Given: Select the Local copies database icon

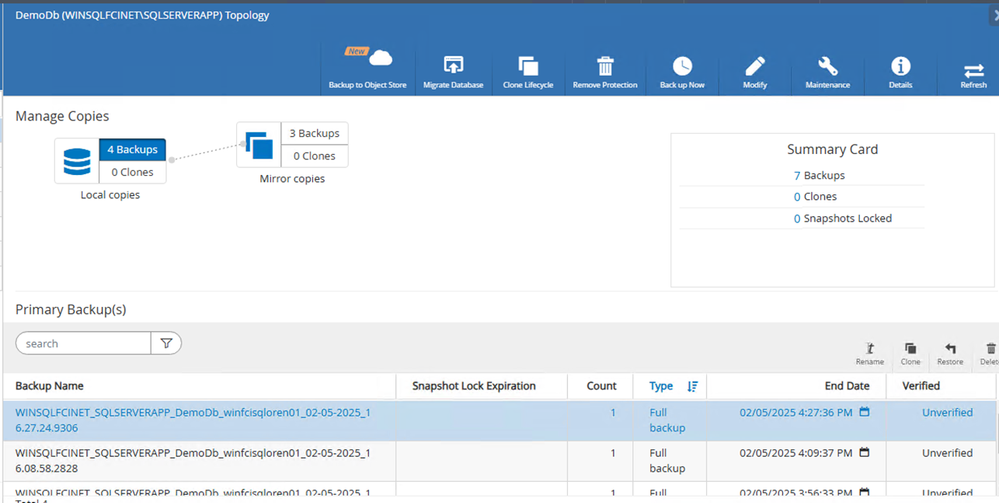Looking at the screenshot, I should click(x=76, y=160).
